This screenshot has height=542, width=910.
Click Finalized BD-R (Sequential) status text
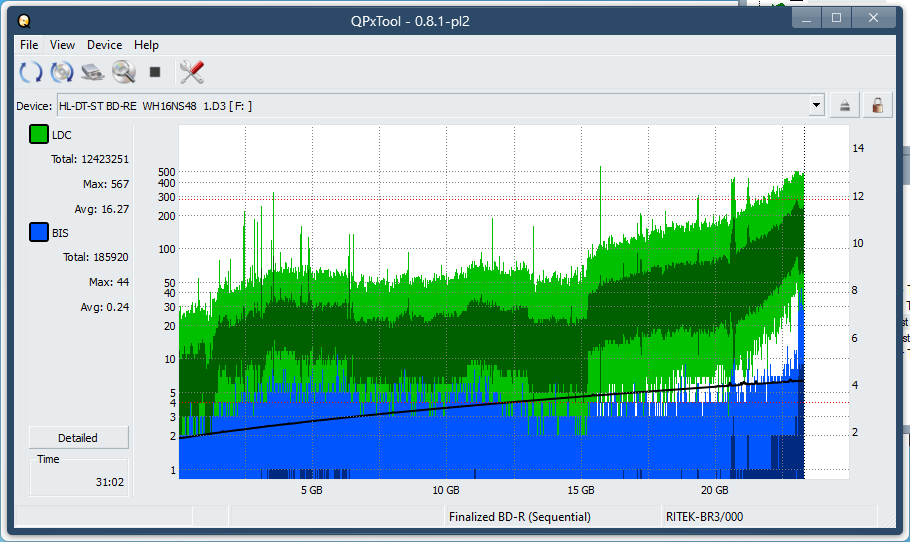(519, 516)
